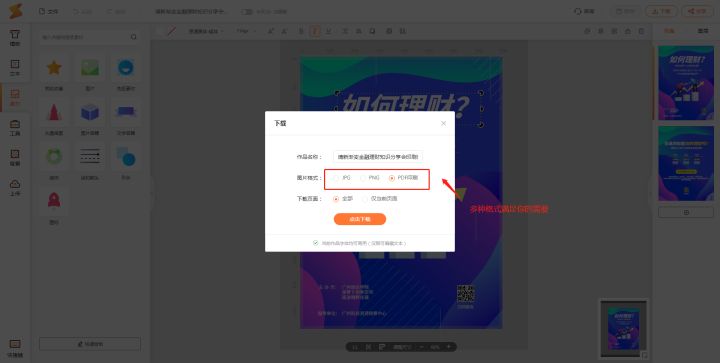Image resolution: width=720 pixels, height=363 pixels.
Task: Open the 文字 text sidebar panel
Action: pyautogui.click(x=15, y=67)
